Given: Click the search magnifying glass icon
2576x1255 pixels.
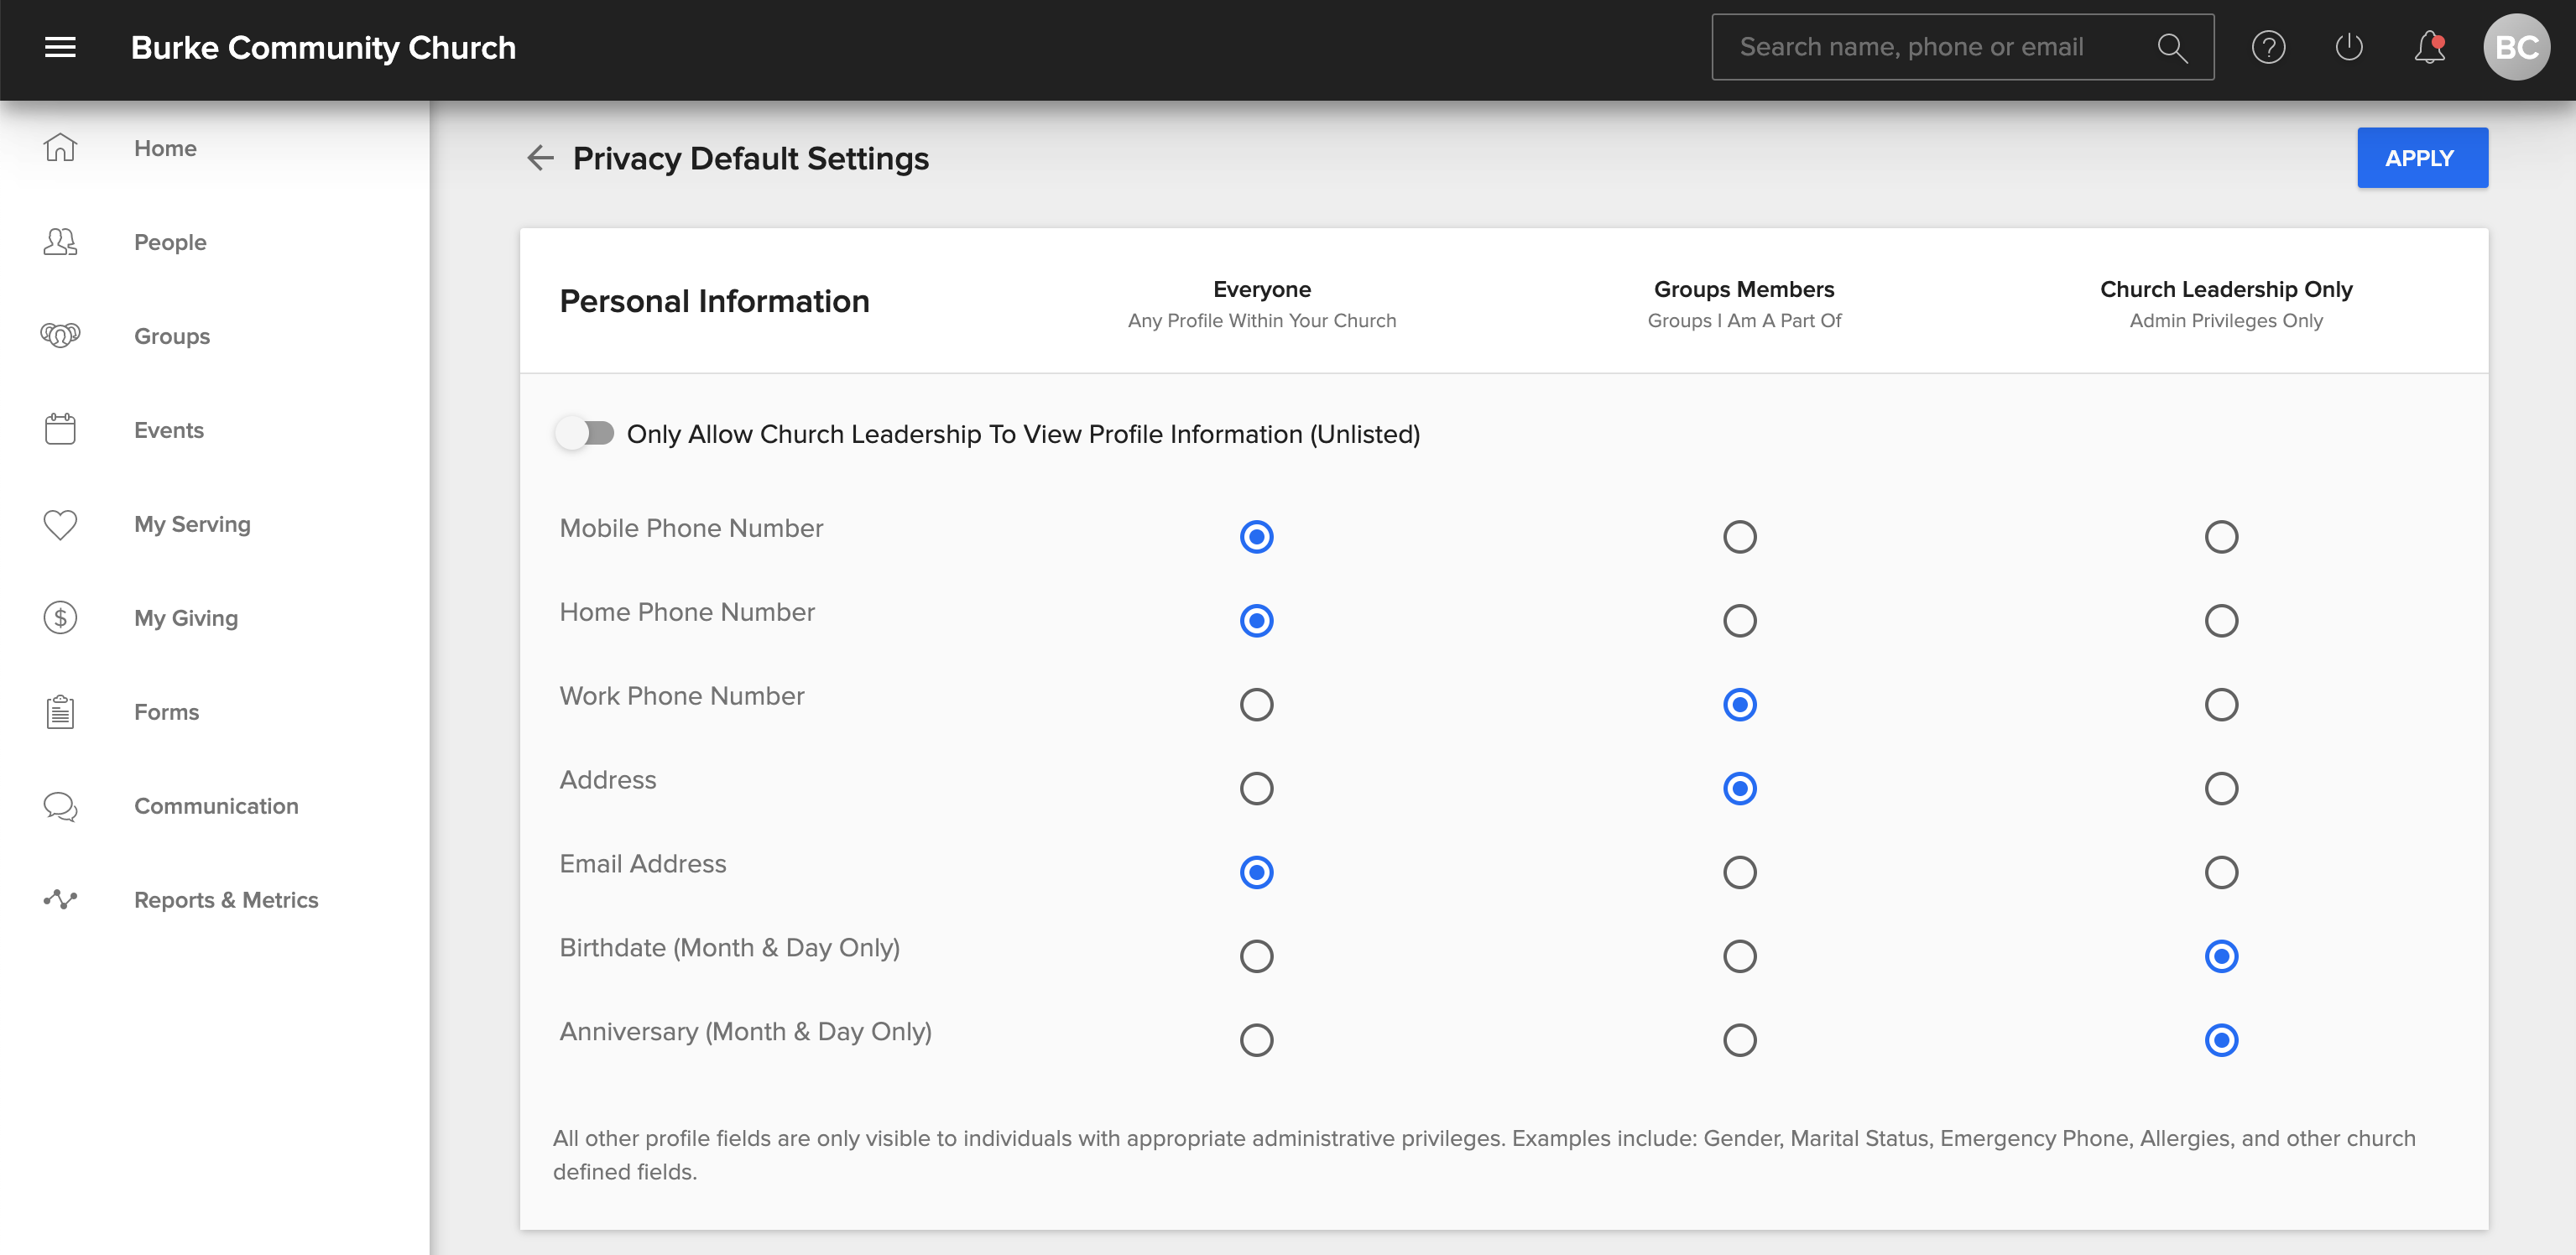Looking at the screenshot, I should click(2171, 47).
